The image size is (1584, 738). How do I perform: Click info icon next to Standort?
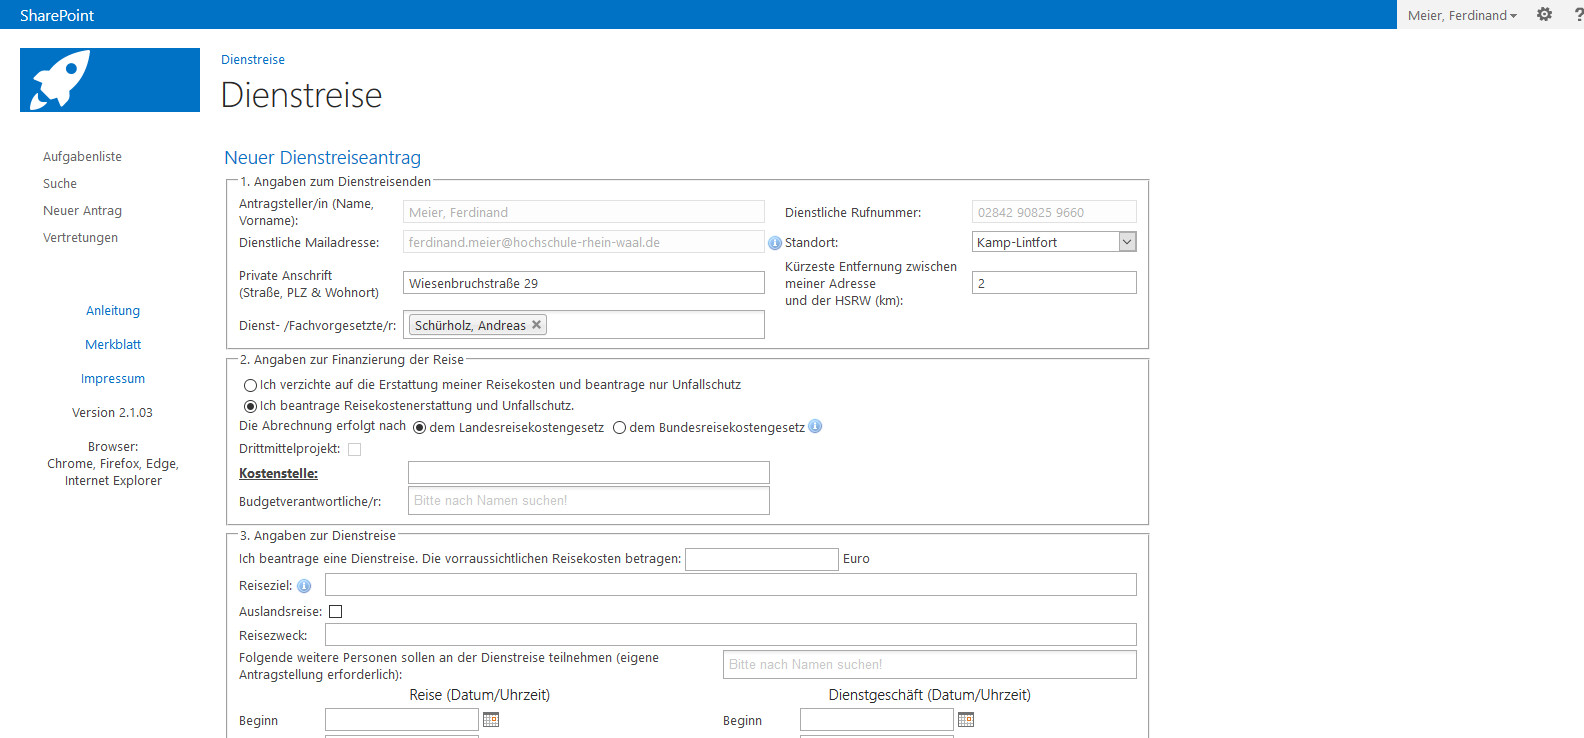pyautogui.click(x=774, y=243)
